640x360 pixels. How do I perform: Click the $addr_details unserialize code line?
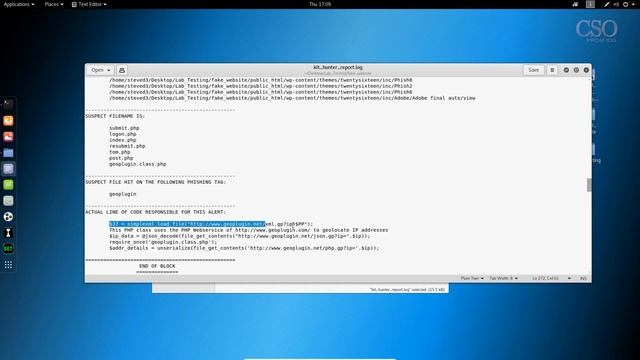(x=244, y=248)
